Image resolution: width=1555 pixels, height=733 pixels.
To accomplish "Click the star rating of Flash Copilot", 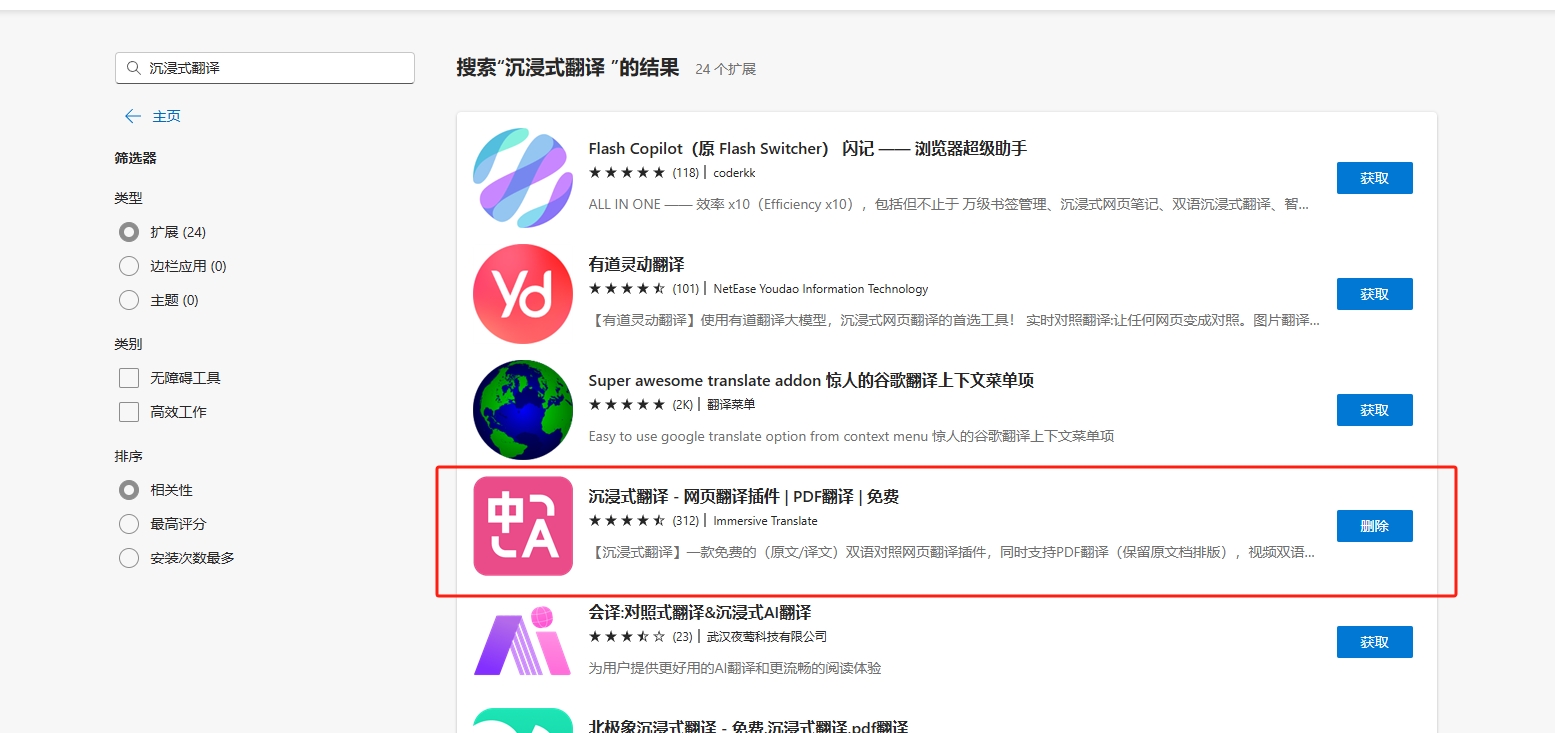I will pyautogui.click(x=627, y=173).
